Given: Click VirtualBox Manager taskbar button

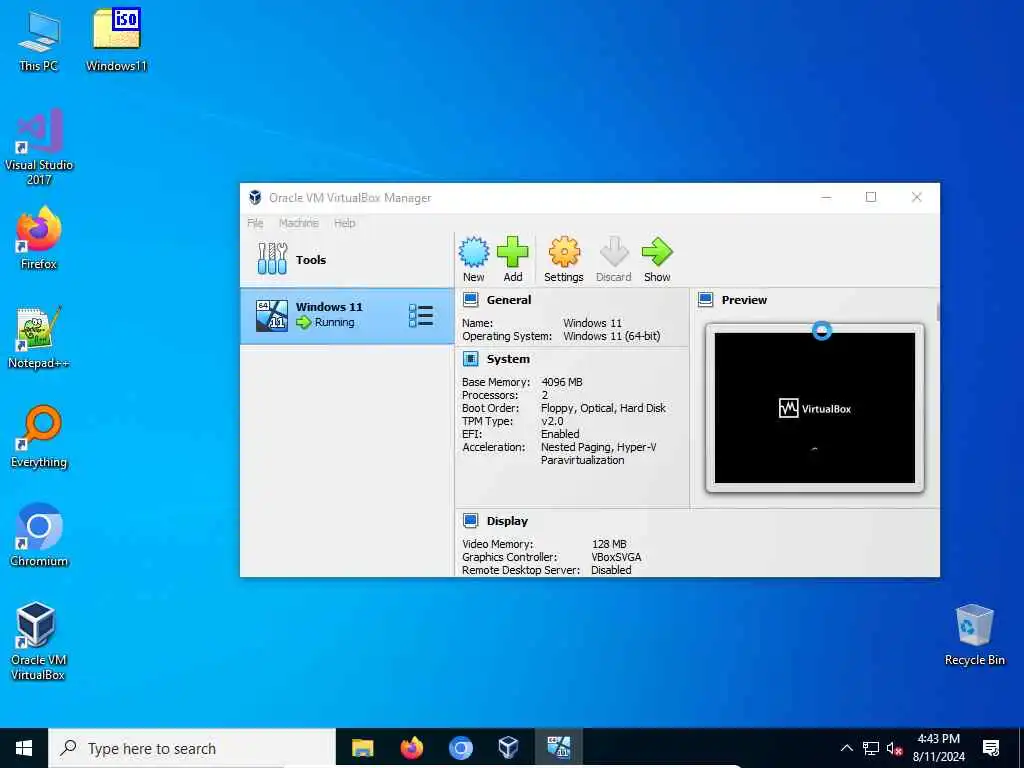Looking at the screenshot, I should (x=509, y=748).
